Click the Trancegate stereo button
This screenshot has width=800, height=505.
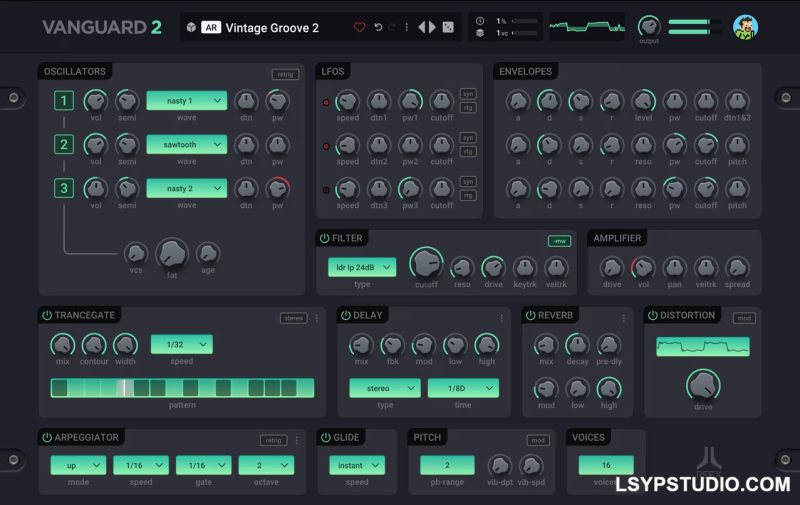pyautogui.click(x=293, y=318)
